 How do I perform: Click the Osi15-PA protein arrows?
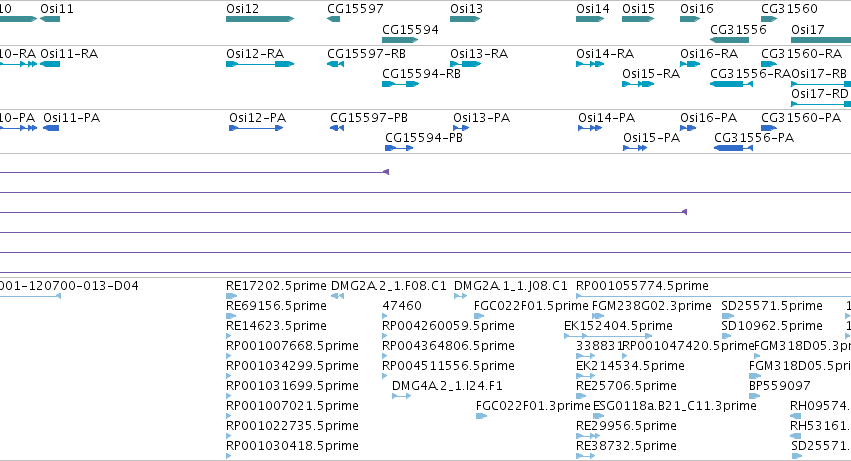(635, 148)
